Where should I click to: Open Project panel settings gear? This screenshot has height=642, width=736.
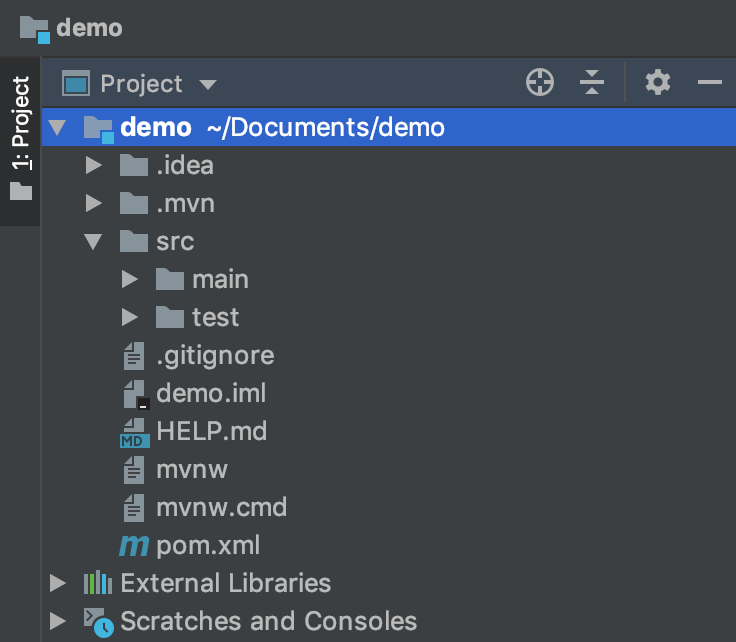pos(657,83)
